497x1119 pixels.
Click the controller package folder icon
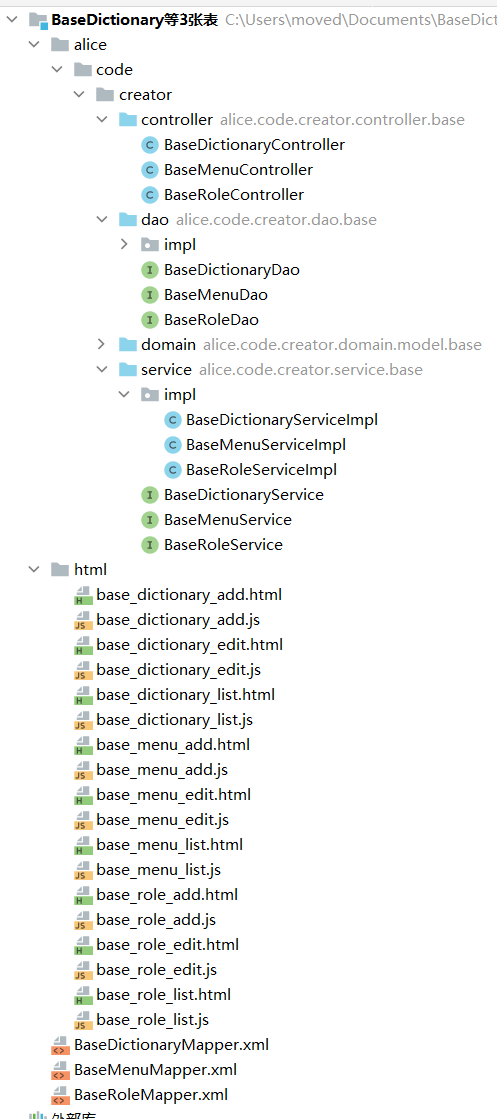click(128, 120)
